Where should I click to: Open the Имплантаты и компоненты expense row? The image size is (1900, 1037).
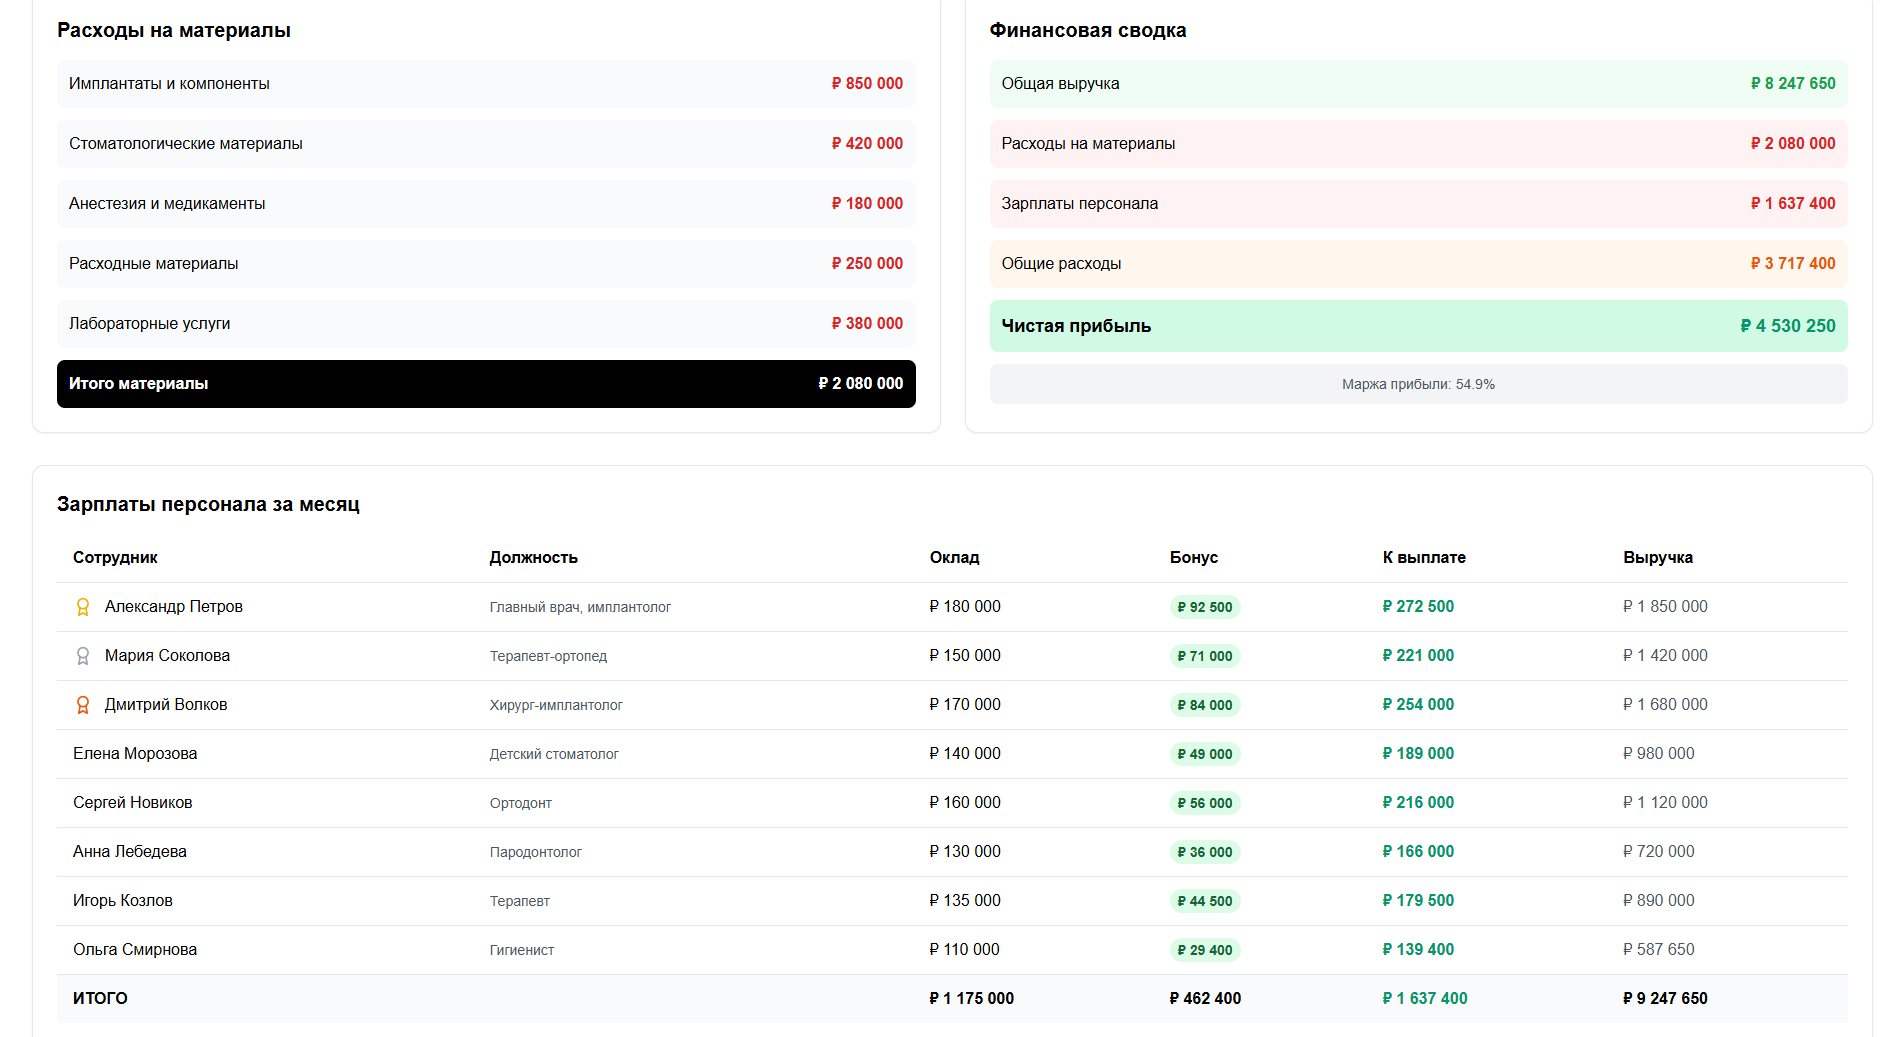click(x=486, y=84)
